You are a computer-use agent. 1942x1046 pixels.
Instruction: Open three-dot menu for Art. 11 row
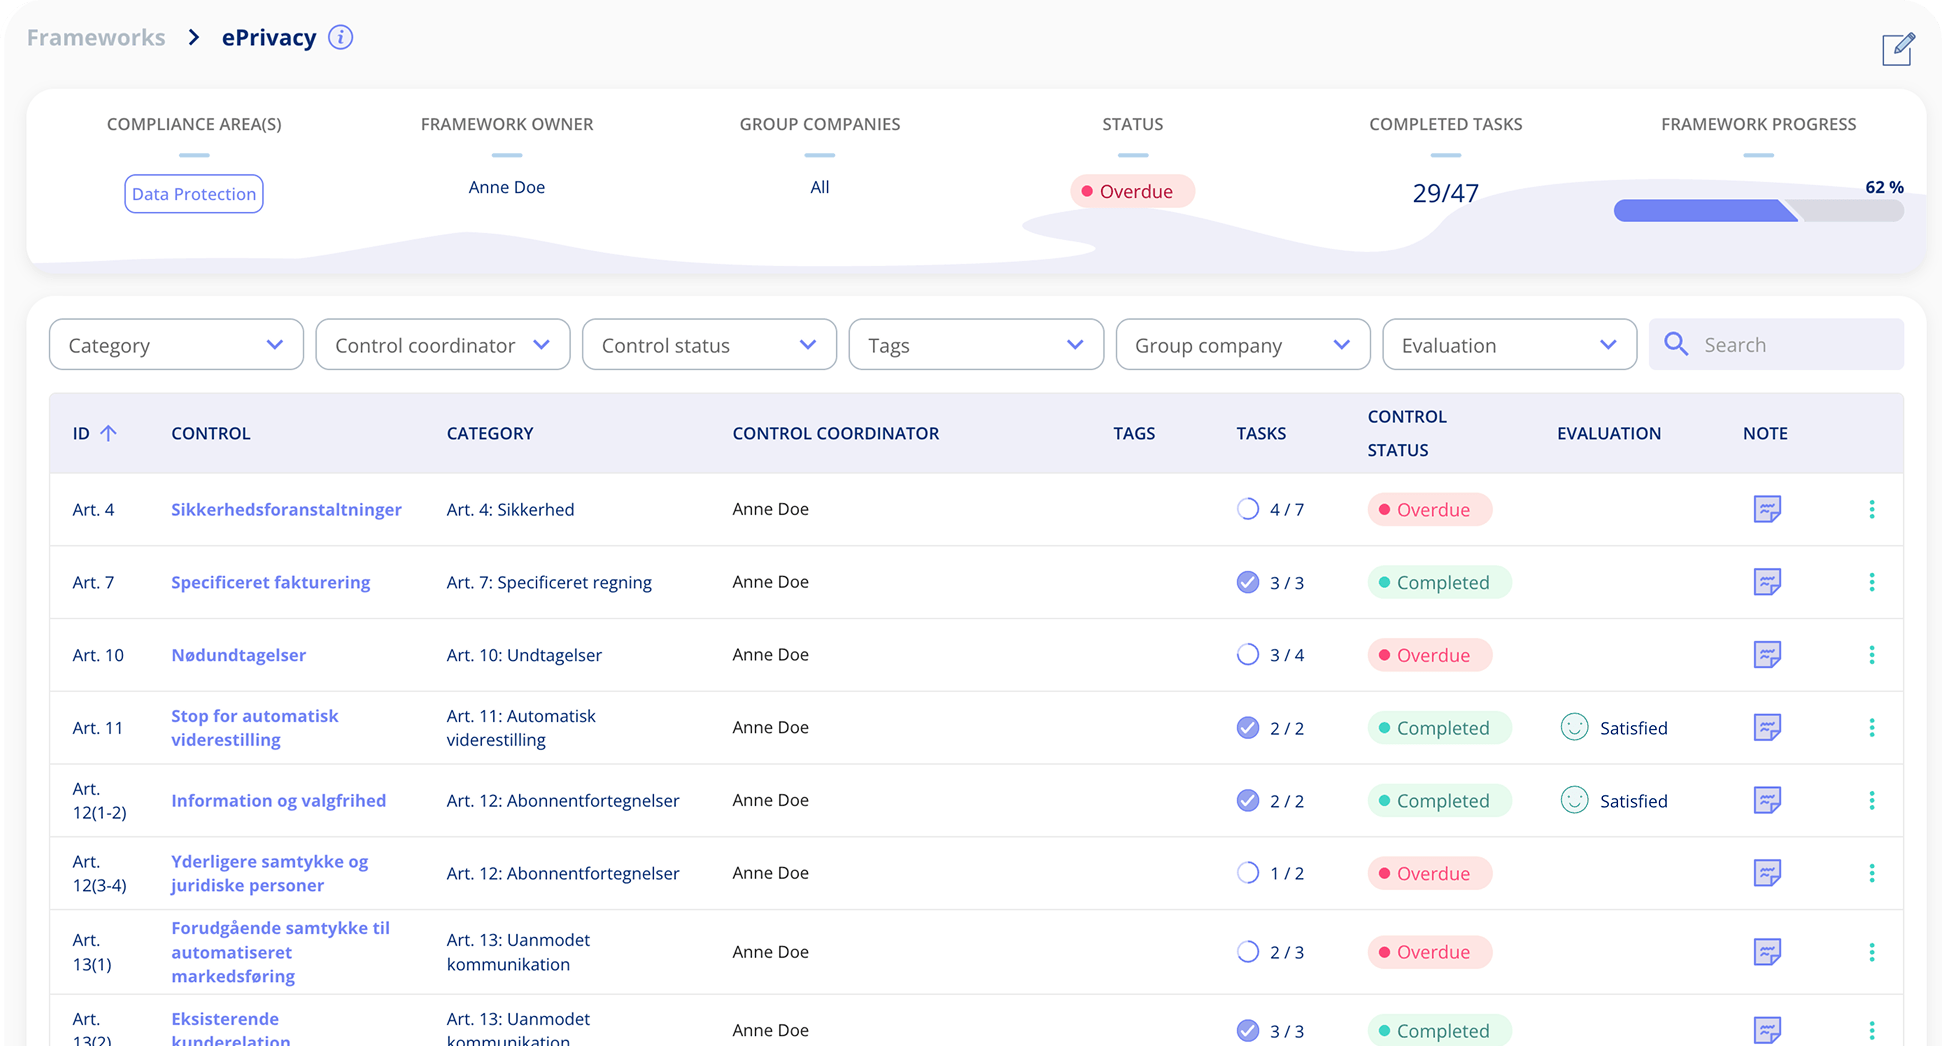1872,728
